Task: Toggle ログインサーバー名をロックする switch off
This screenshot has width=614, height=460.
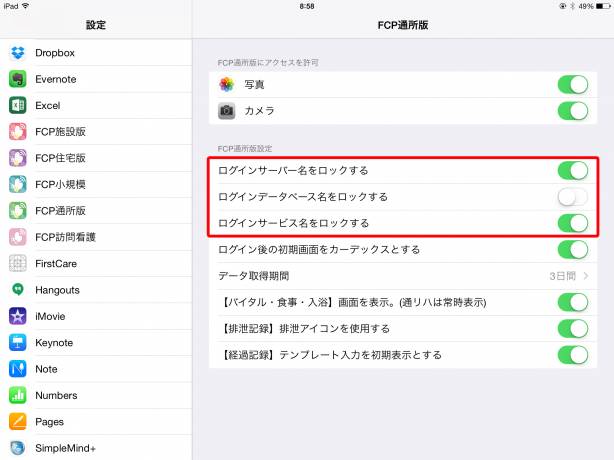Action: point(572,171)
